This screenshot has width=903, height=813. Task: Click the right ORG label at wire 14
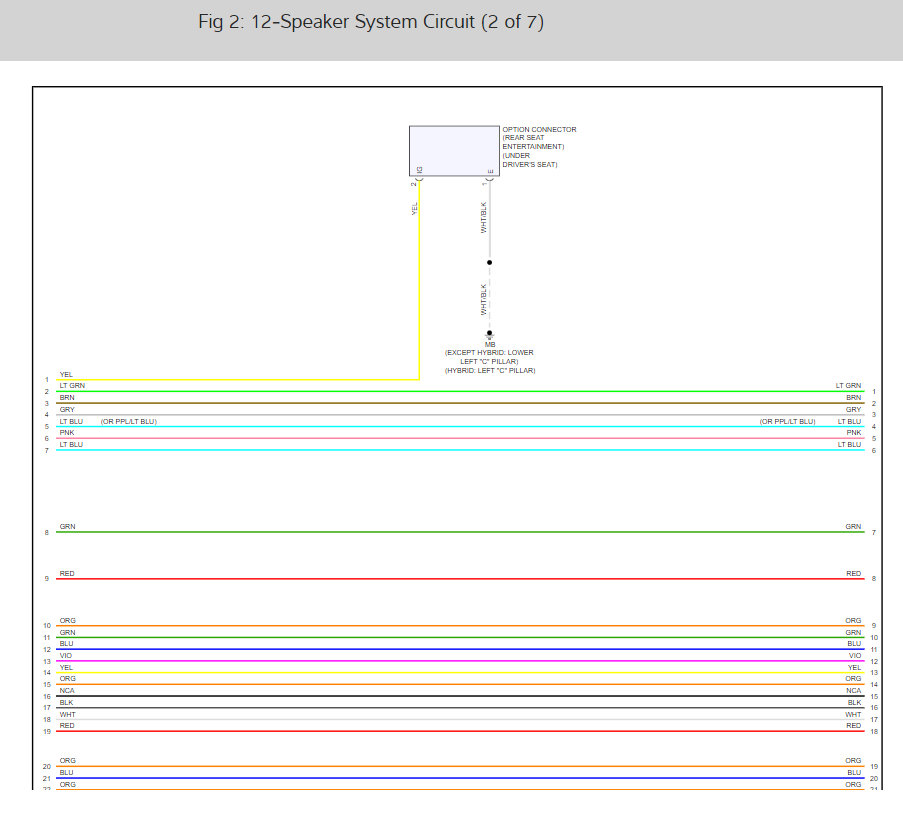coord(853,679)
